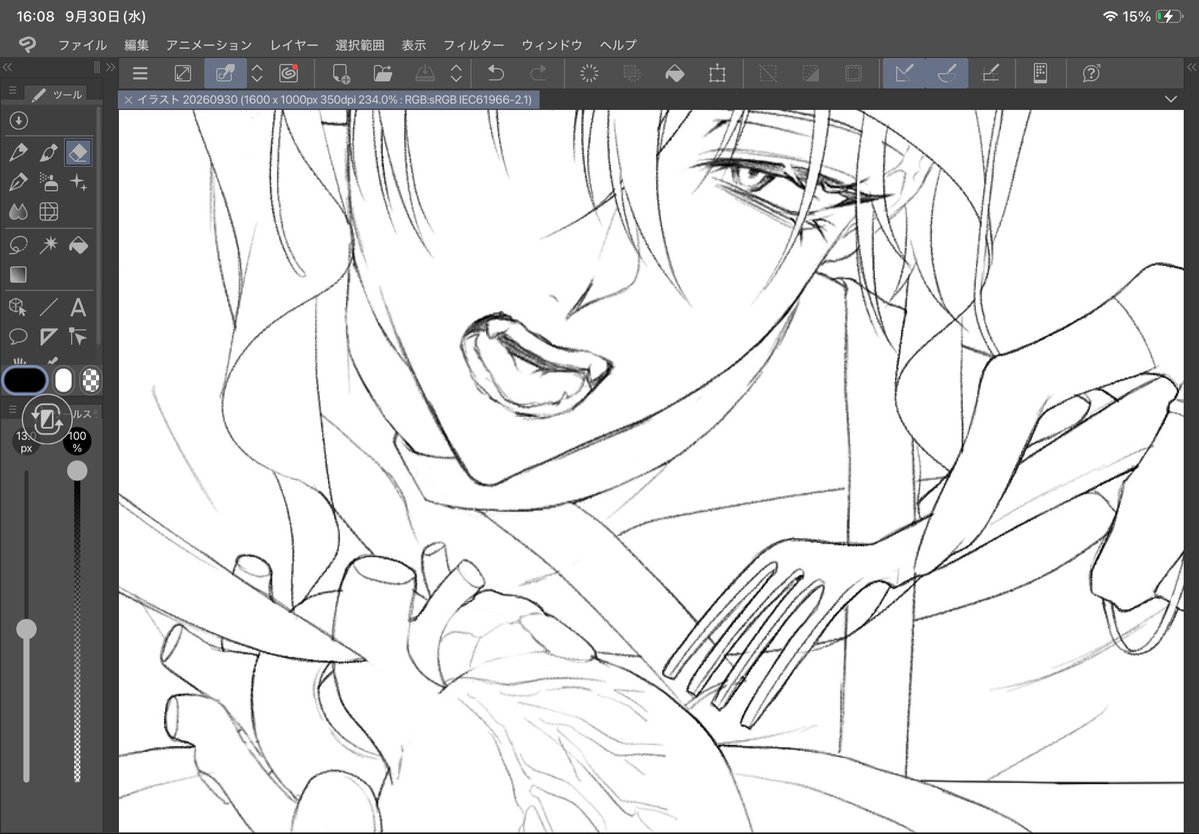This screenshot has height=834, width=1199.
Task: Open the 編集 menu
Action: (137, 45)
